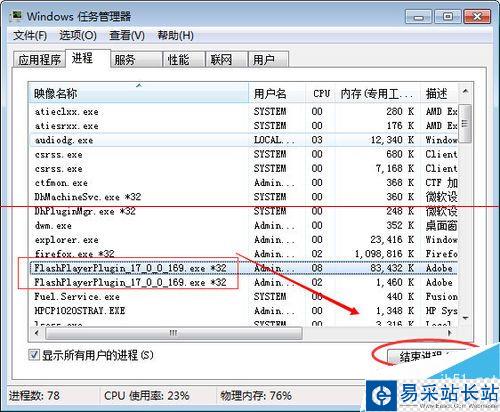Click the 进程数: 78 status entry
Image resolution: width=500 pixels, height=412 pixels.
[x=35, y=396]
